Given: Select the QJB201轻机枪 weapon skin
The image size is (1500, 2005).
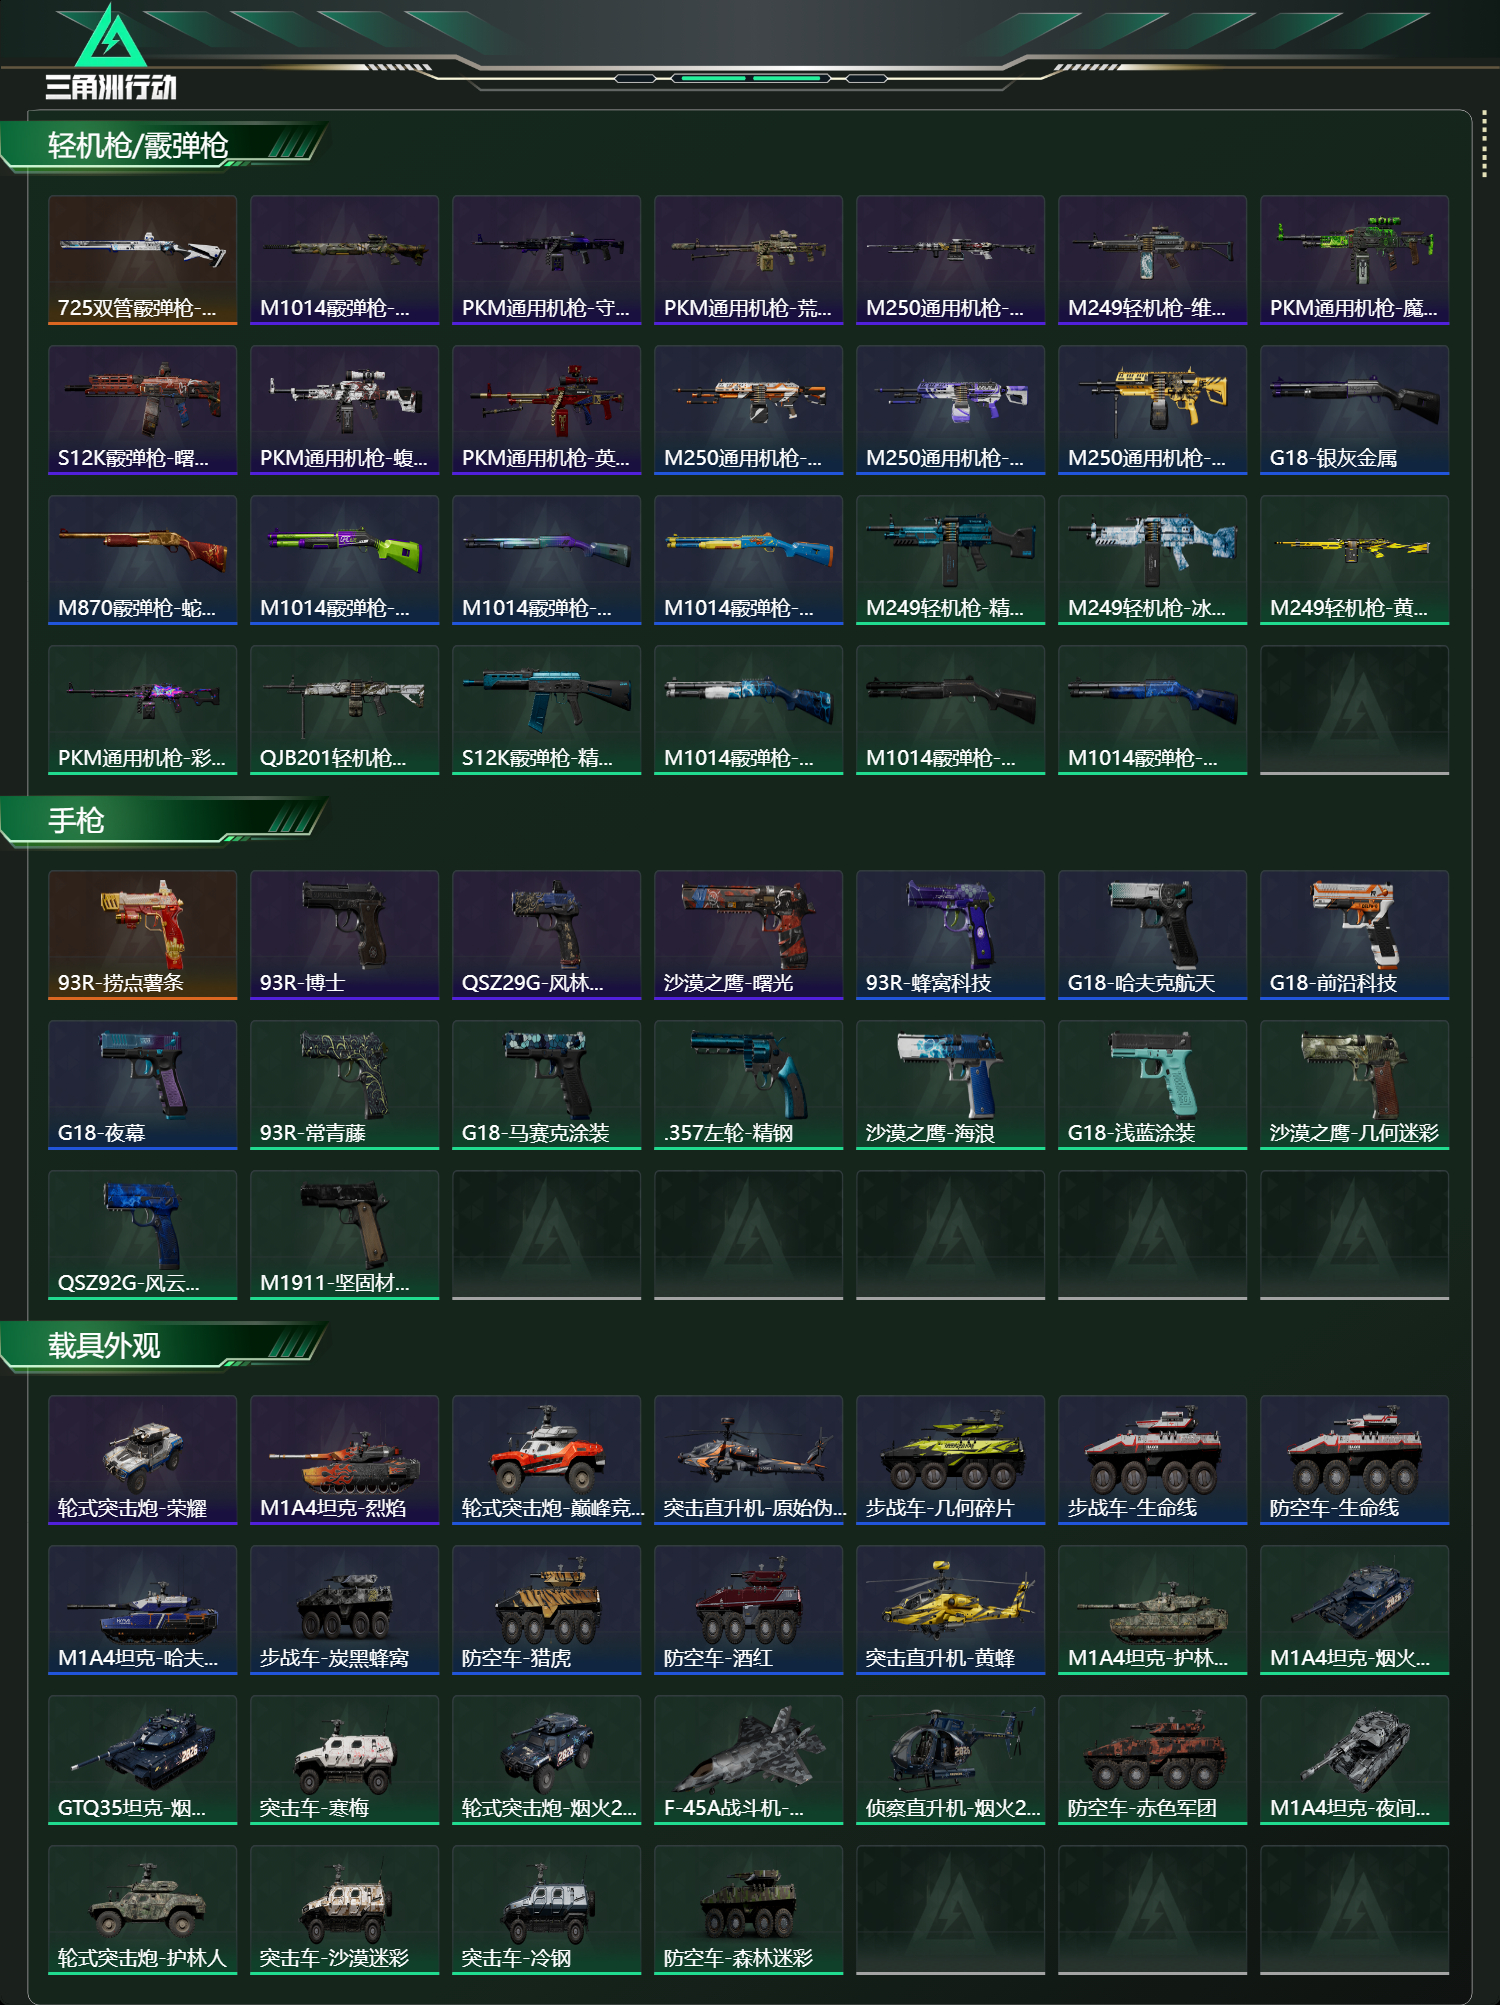Looking at the screenshot, I should (344, 709).
